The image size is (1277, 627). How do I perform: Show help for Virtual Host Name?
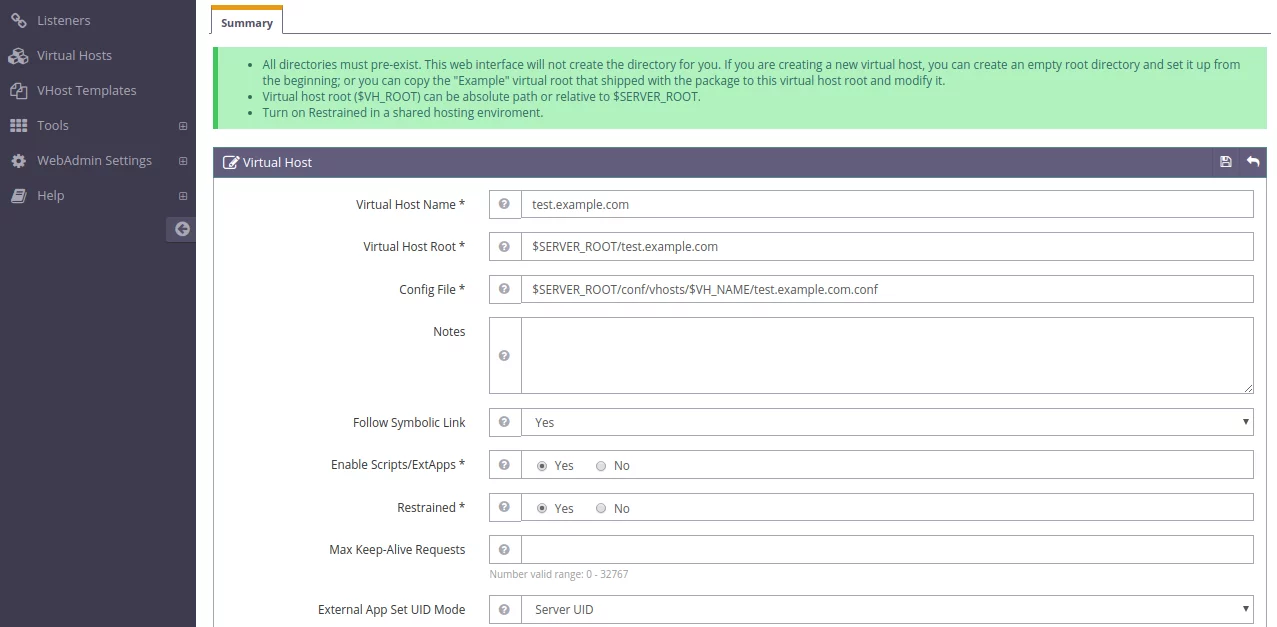click(x=505, y=204)
